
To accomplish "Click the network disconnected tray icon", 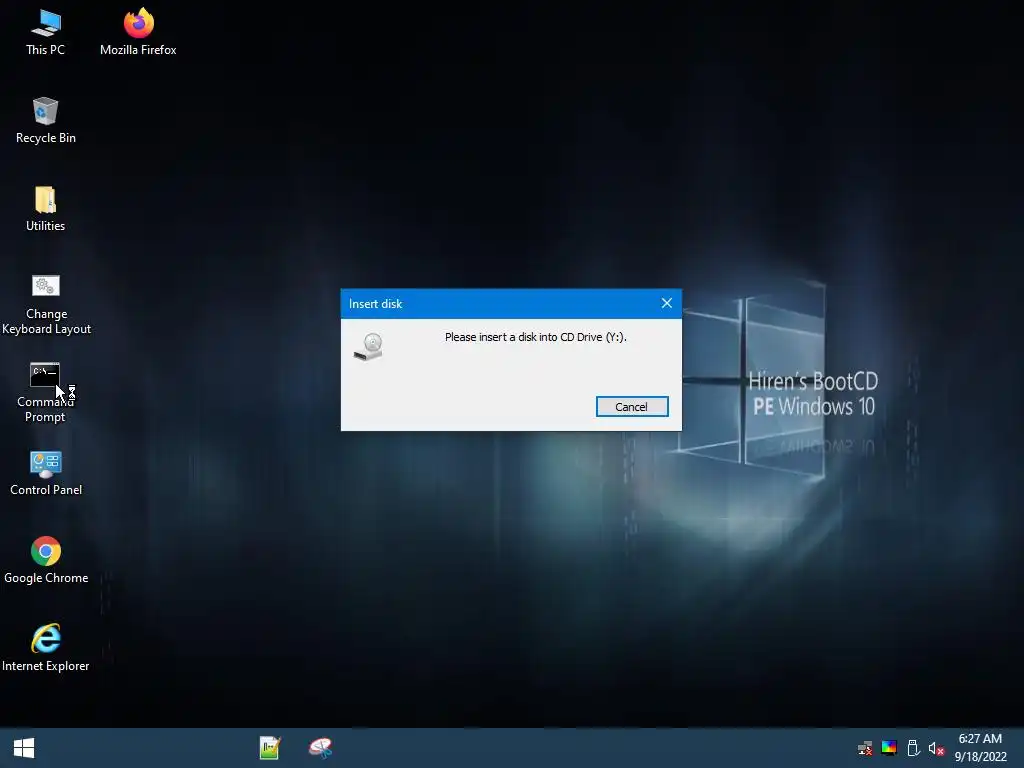I will pos(865,748).
